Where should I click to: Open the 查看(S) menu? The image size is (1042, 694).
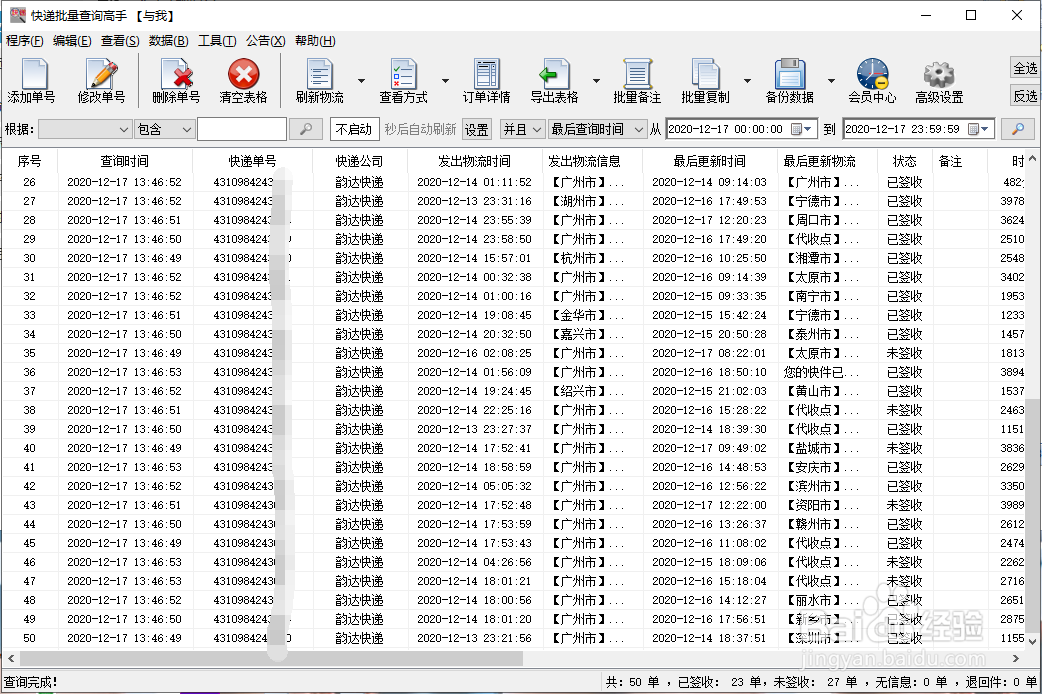(x=120, y=41)
